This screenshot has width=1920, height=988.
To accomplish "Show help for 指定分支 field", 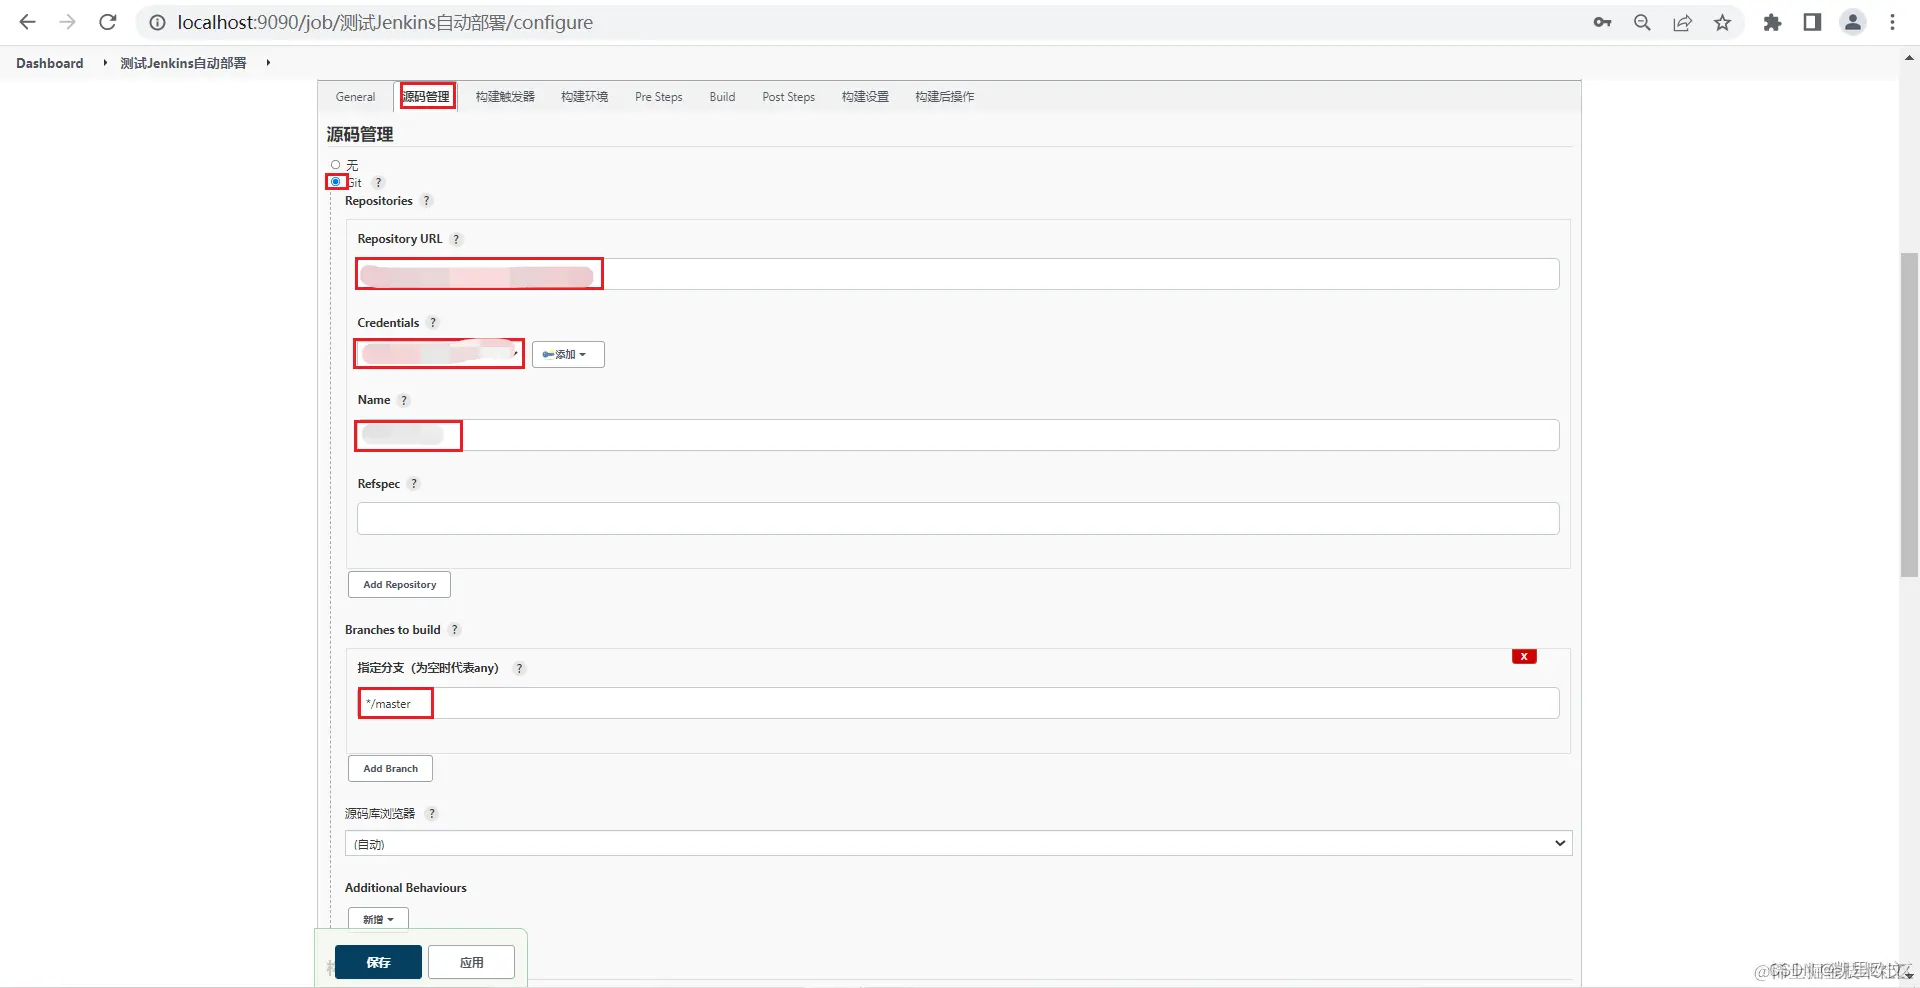I will (x=519, y=669).
